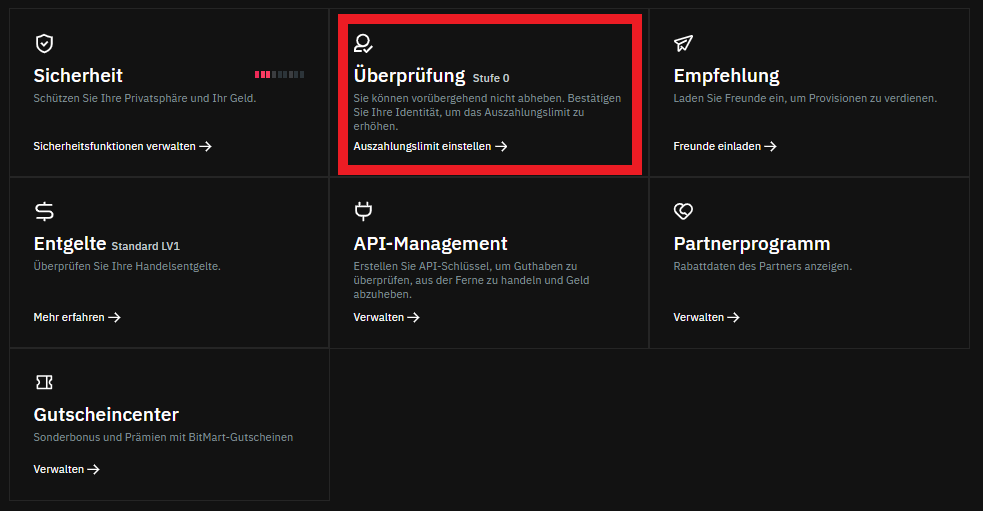Open the API-Management card heading
This screenshot has height=511, width=983.
pyautogui.click(x=430, y=244)
